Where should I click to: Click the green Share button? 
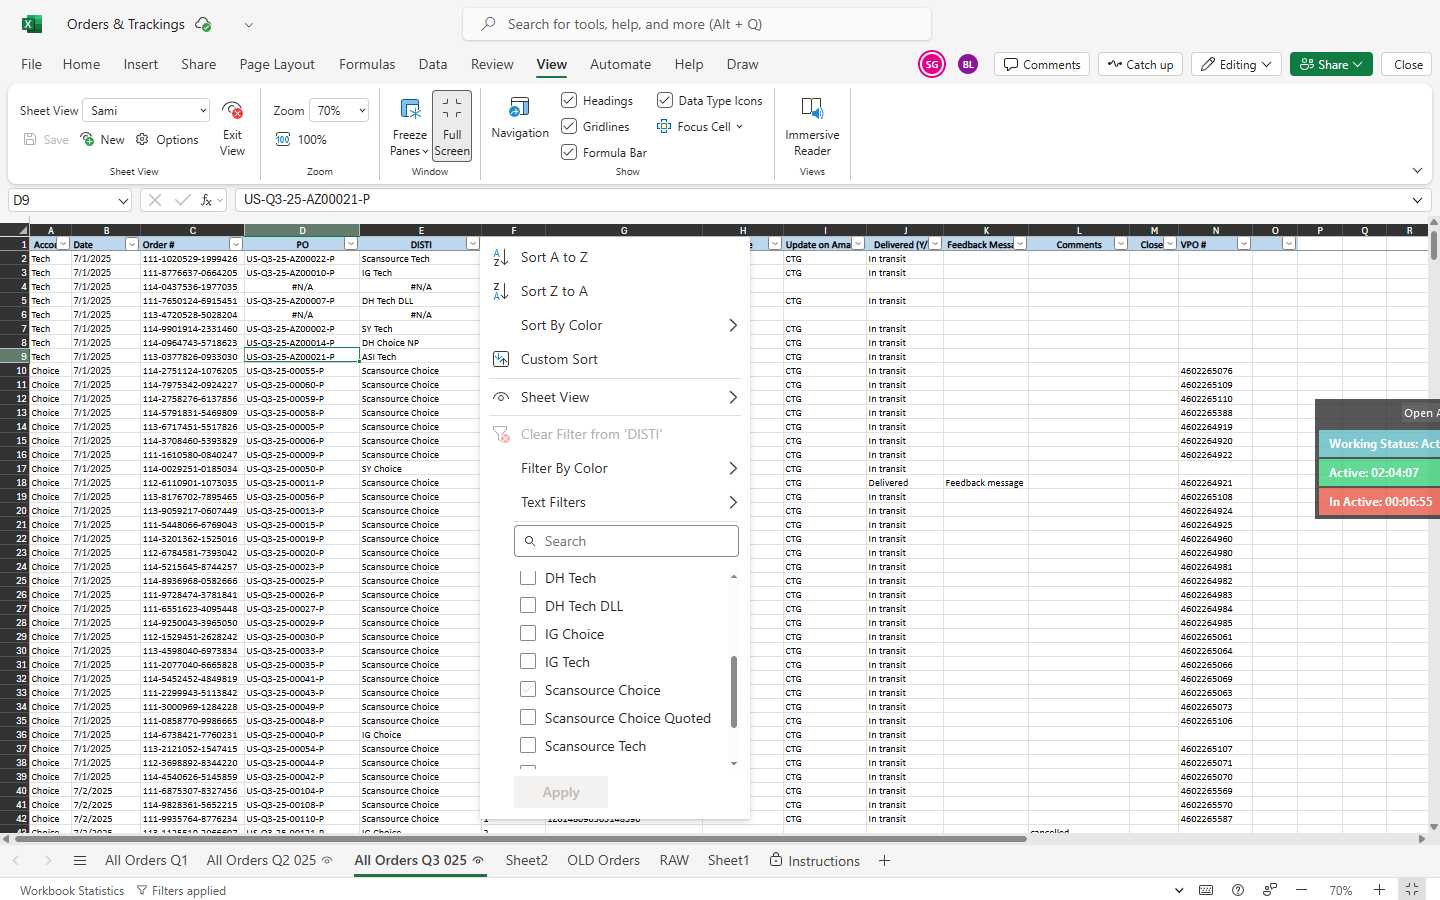[1331, 64]
